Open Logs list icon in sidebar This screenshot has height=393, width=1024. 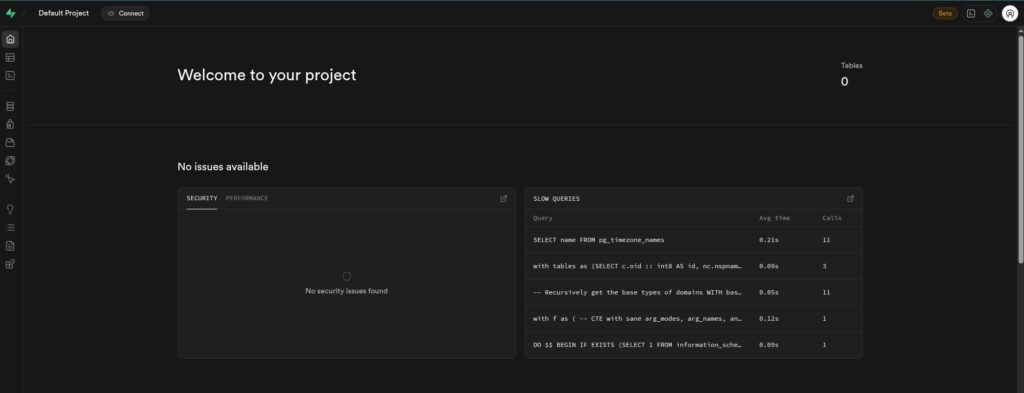(10, 228)
